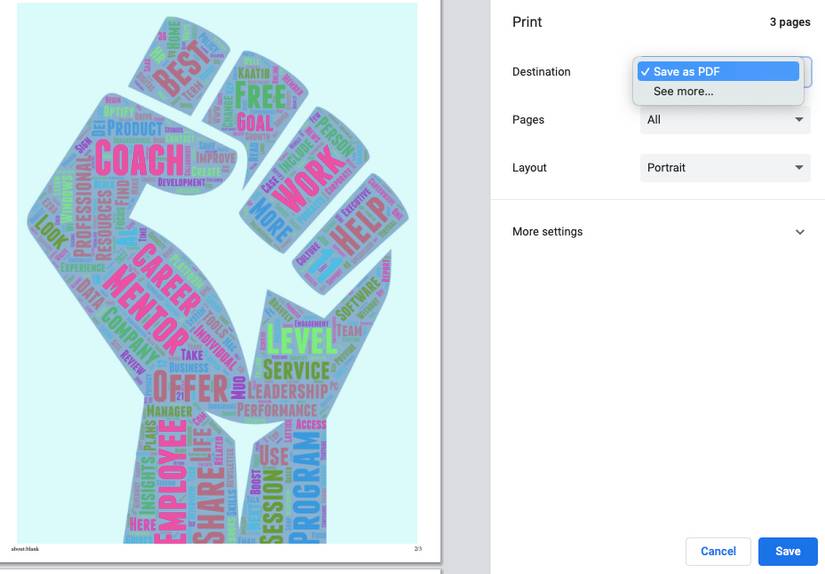This screenshot has height=574, width=825.
Task: Click the Pages label
Action: click(528, 120)
